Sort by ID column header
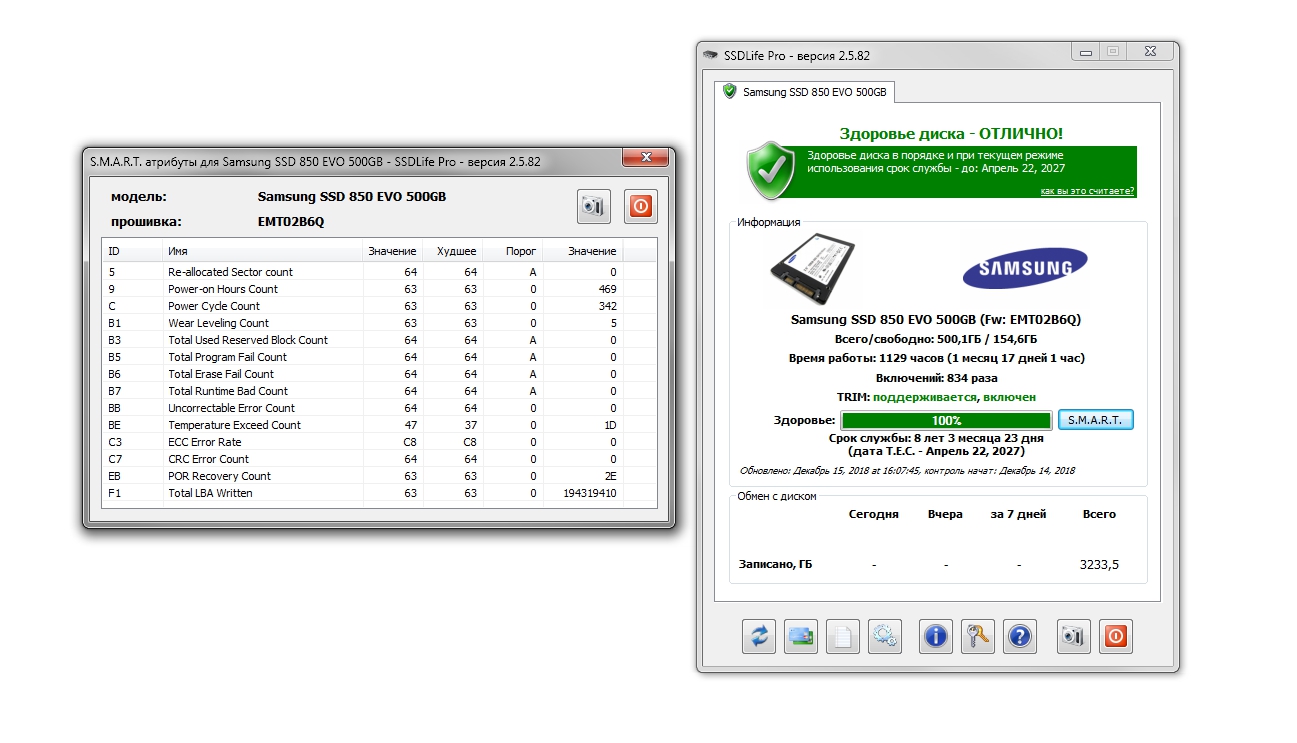Screen dimensions: 1297x743 click(x=132, y=251)
